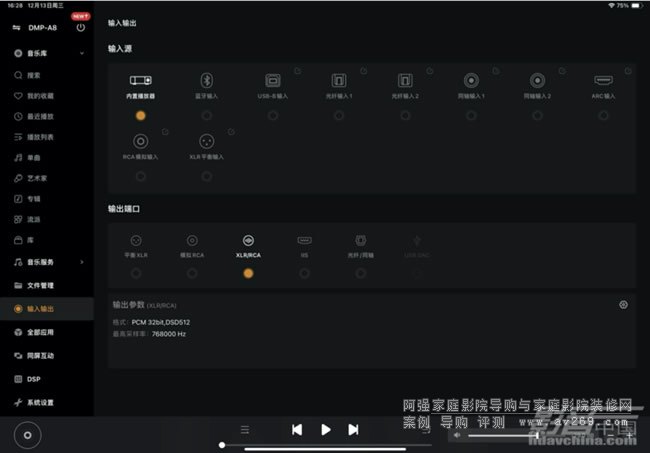Open the play queue list icon
The image size is (650, 453).
pos(244,429)
